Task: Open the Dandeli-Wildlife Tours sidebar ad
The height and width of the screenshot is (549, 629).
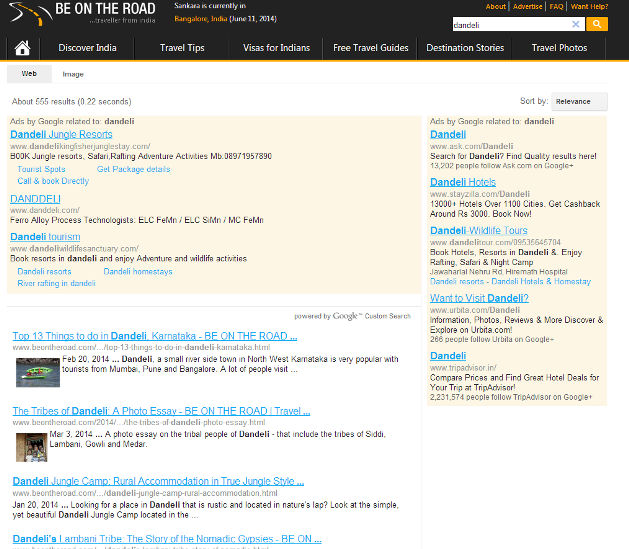Action: coord(479,231)
